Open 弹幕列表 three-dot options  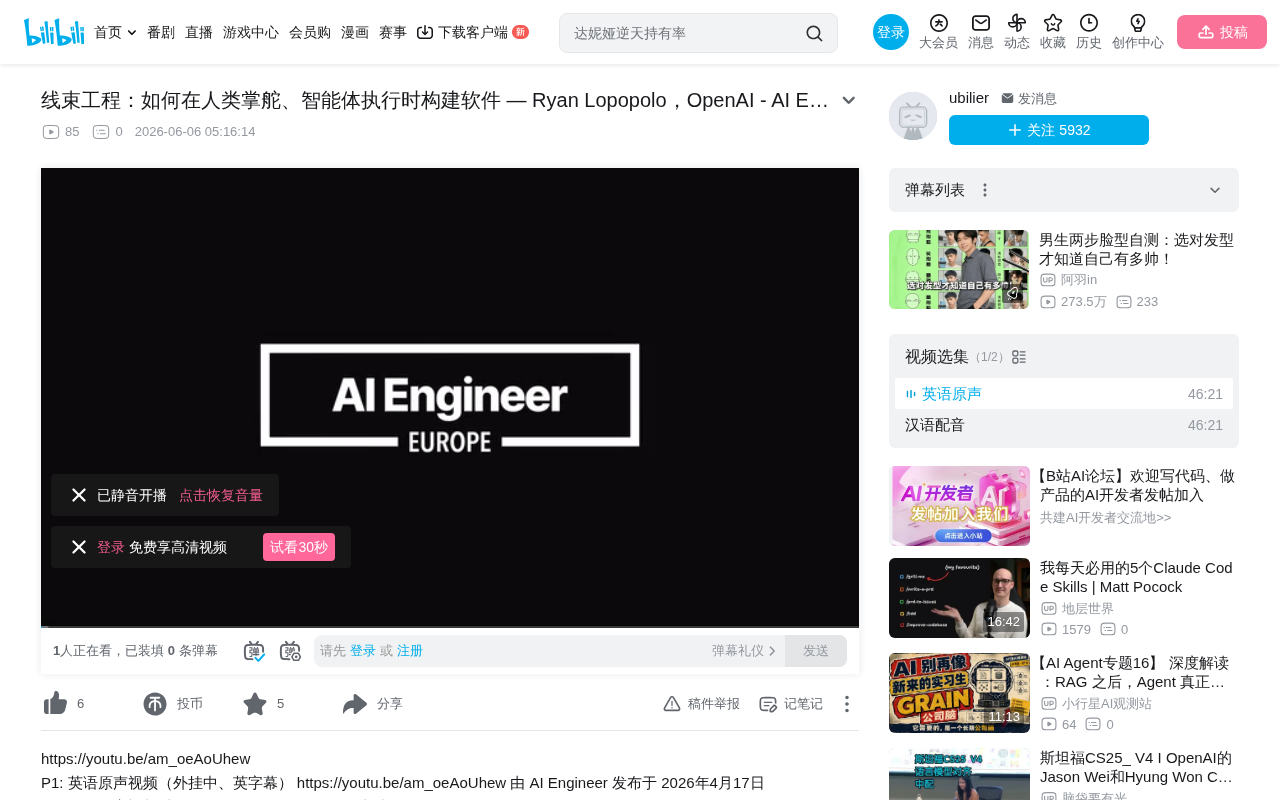point(985,190)
